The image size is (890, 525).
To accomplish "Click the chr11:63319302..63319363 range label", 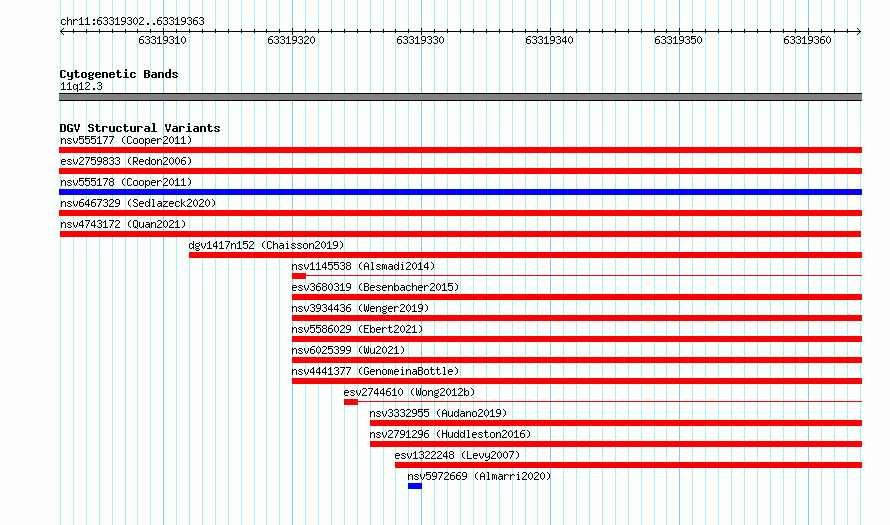I will [132, 22].
